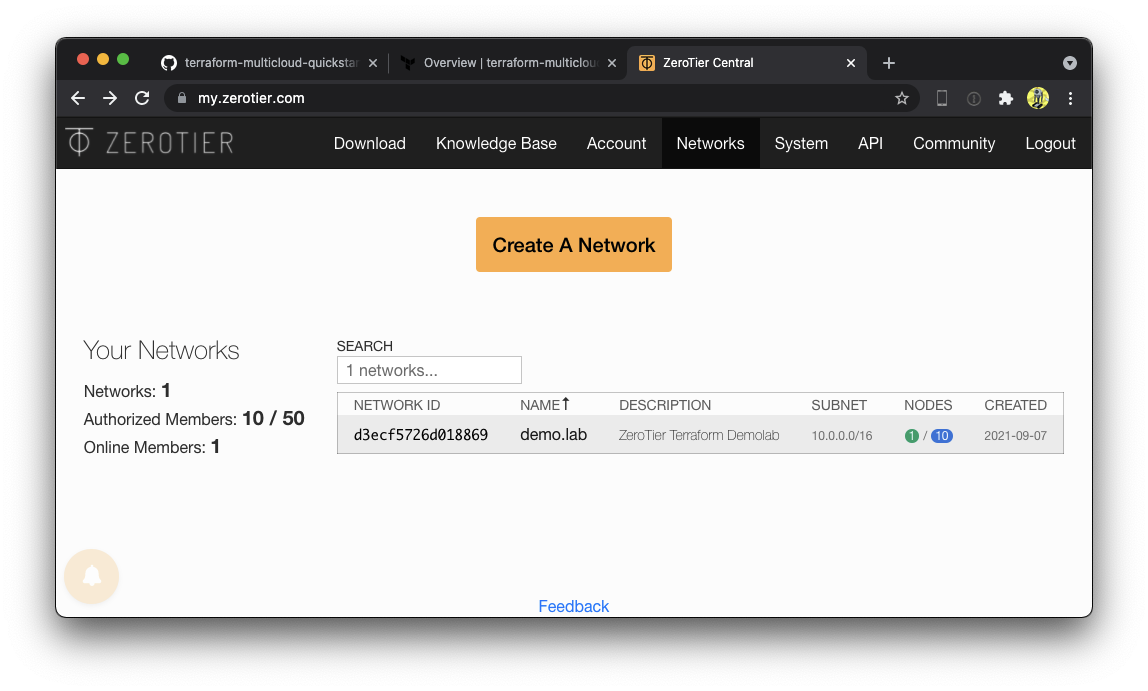Bookmark page with the star icon
Screen dimensions: 1148x691
click(902, 98)
